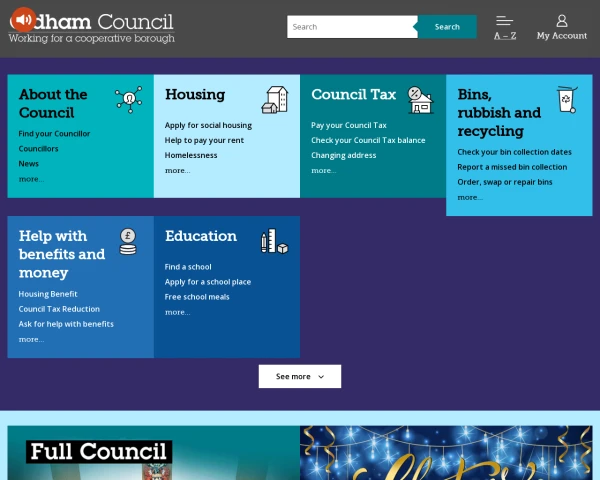Screen dimensions: 600x480
Task: Open the Council Tax heading link
Action: [x=354, y=94]
